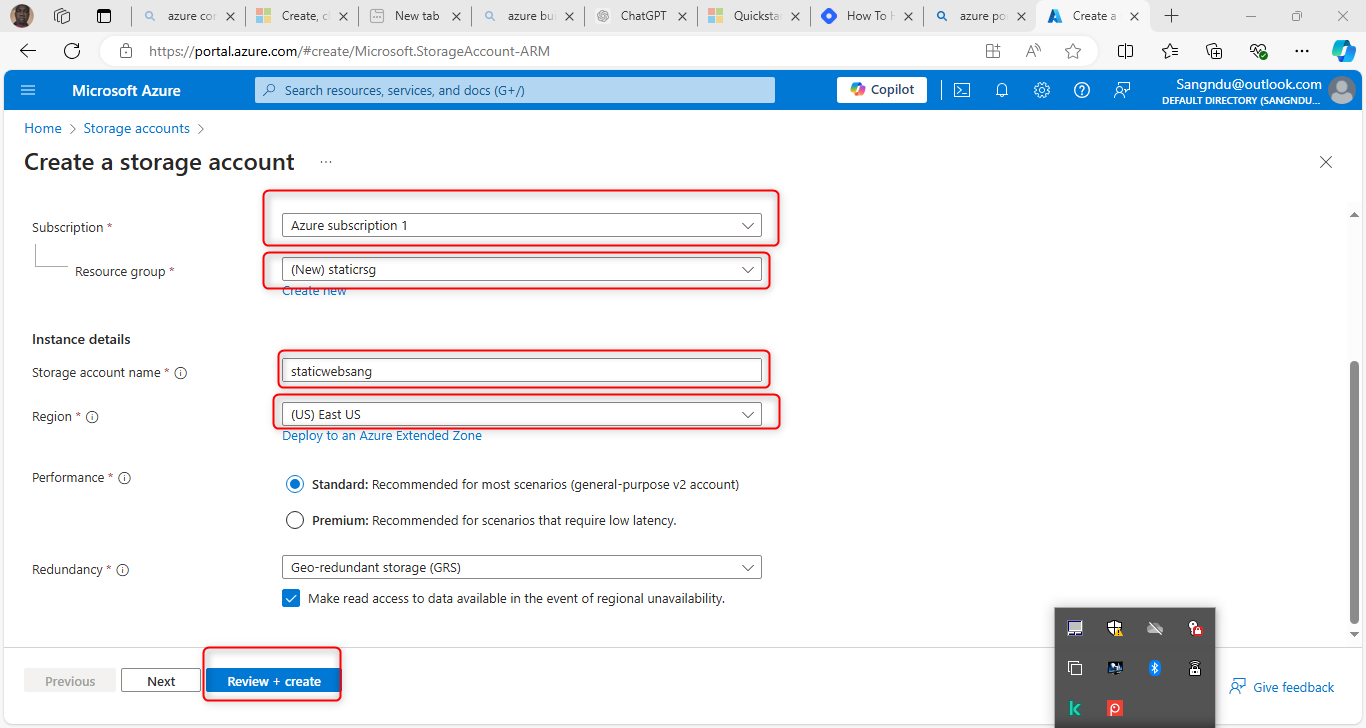This screenshot has width=1366, height=728.
Task: Select the Premium performance radio button
Action: pyautogui.click(x=295, y=520)
